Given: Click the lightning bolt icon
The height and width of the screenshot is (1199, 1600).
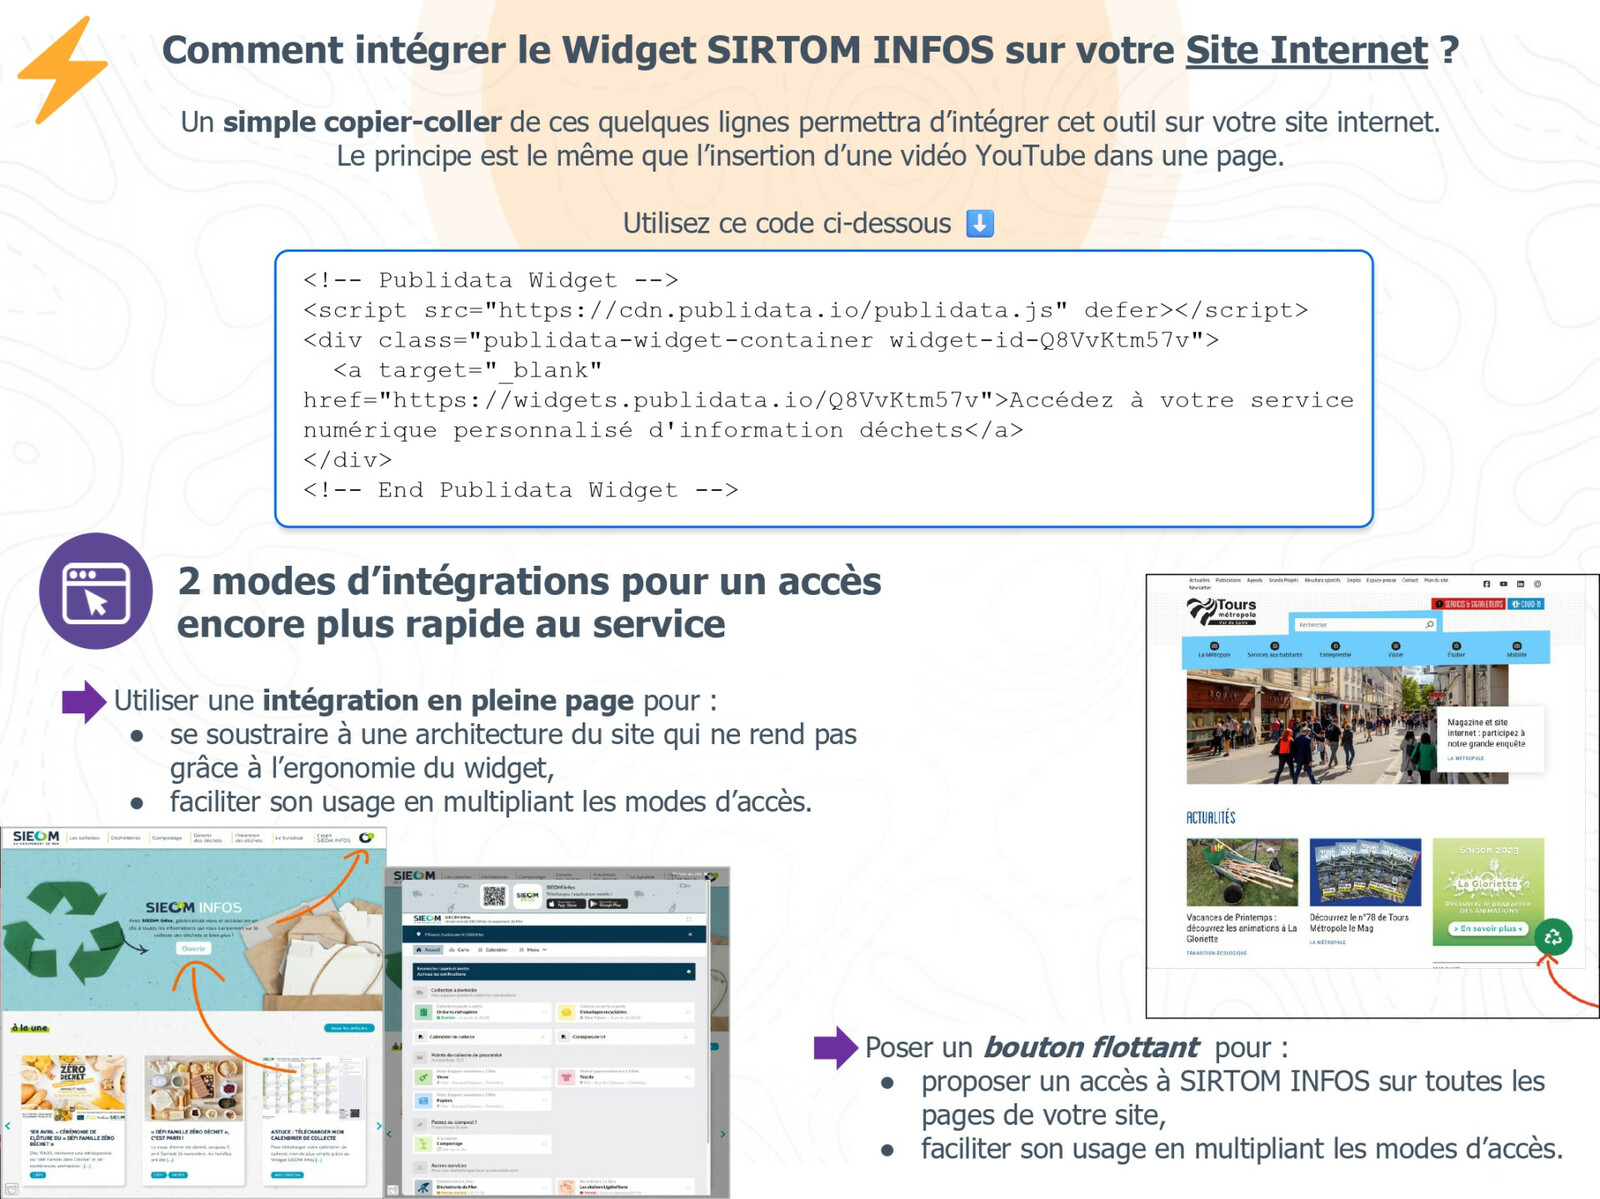Looking at the screenshot, I should 62,70.
